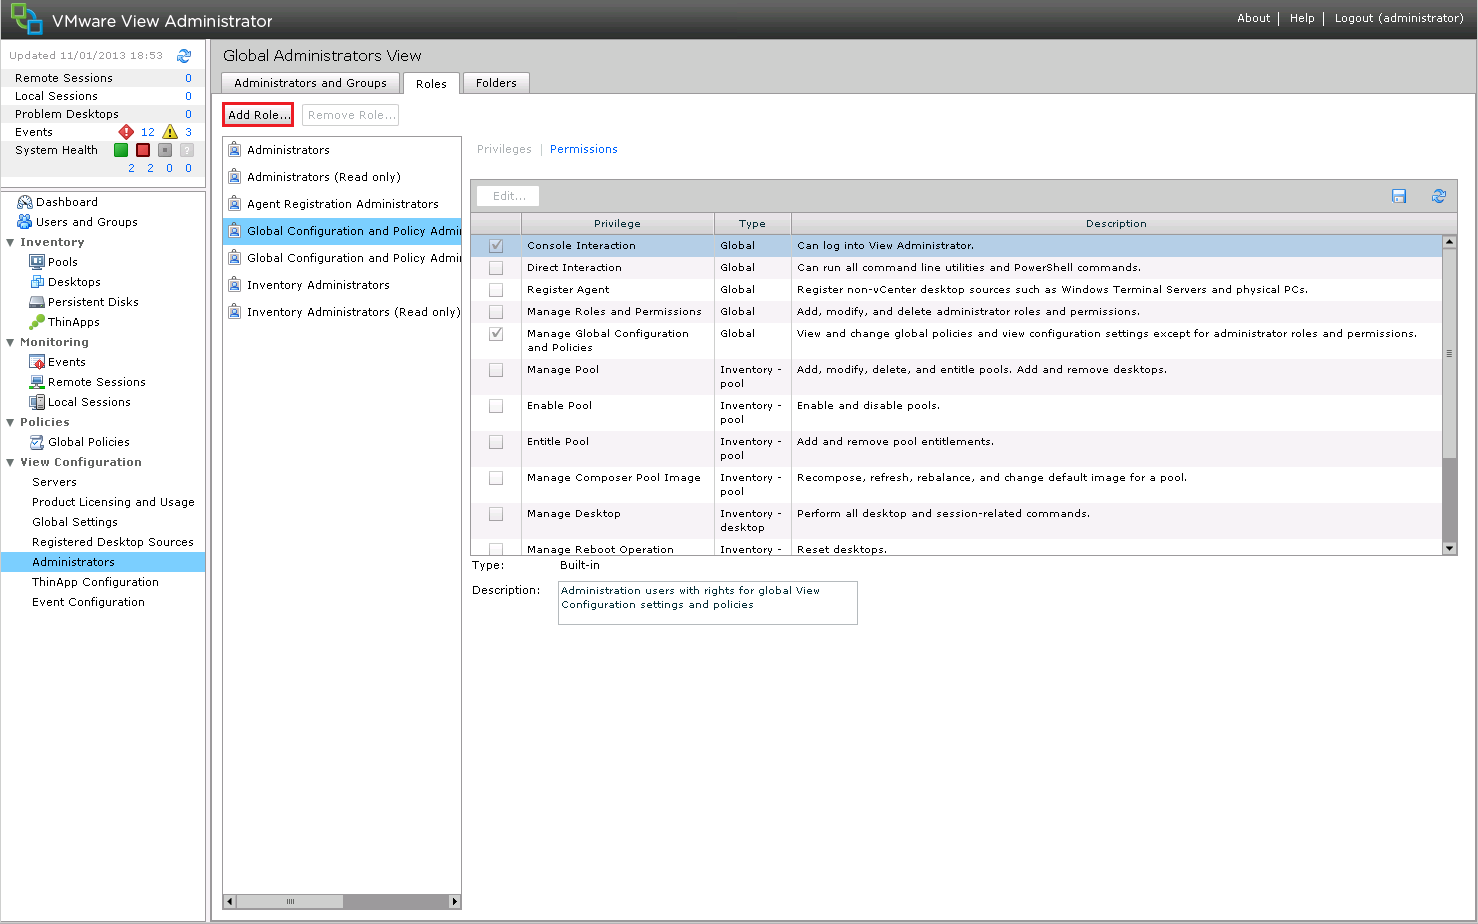Click the red System Health indicator
1478x924 pixels.
(143, 150)
